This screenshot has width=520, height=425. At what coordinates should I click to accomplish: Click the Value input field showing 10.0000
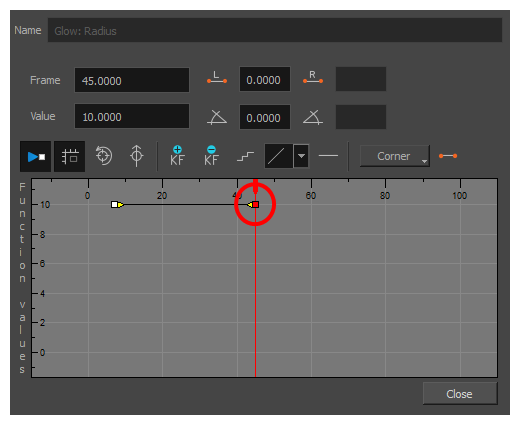132,116
